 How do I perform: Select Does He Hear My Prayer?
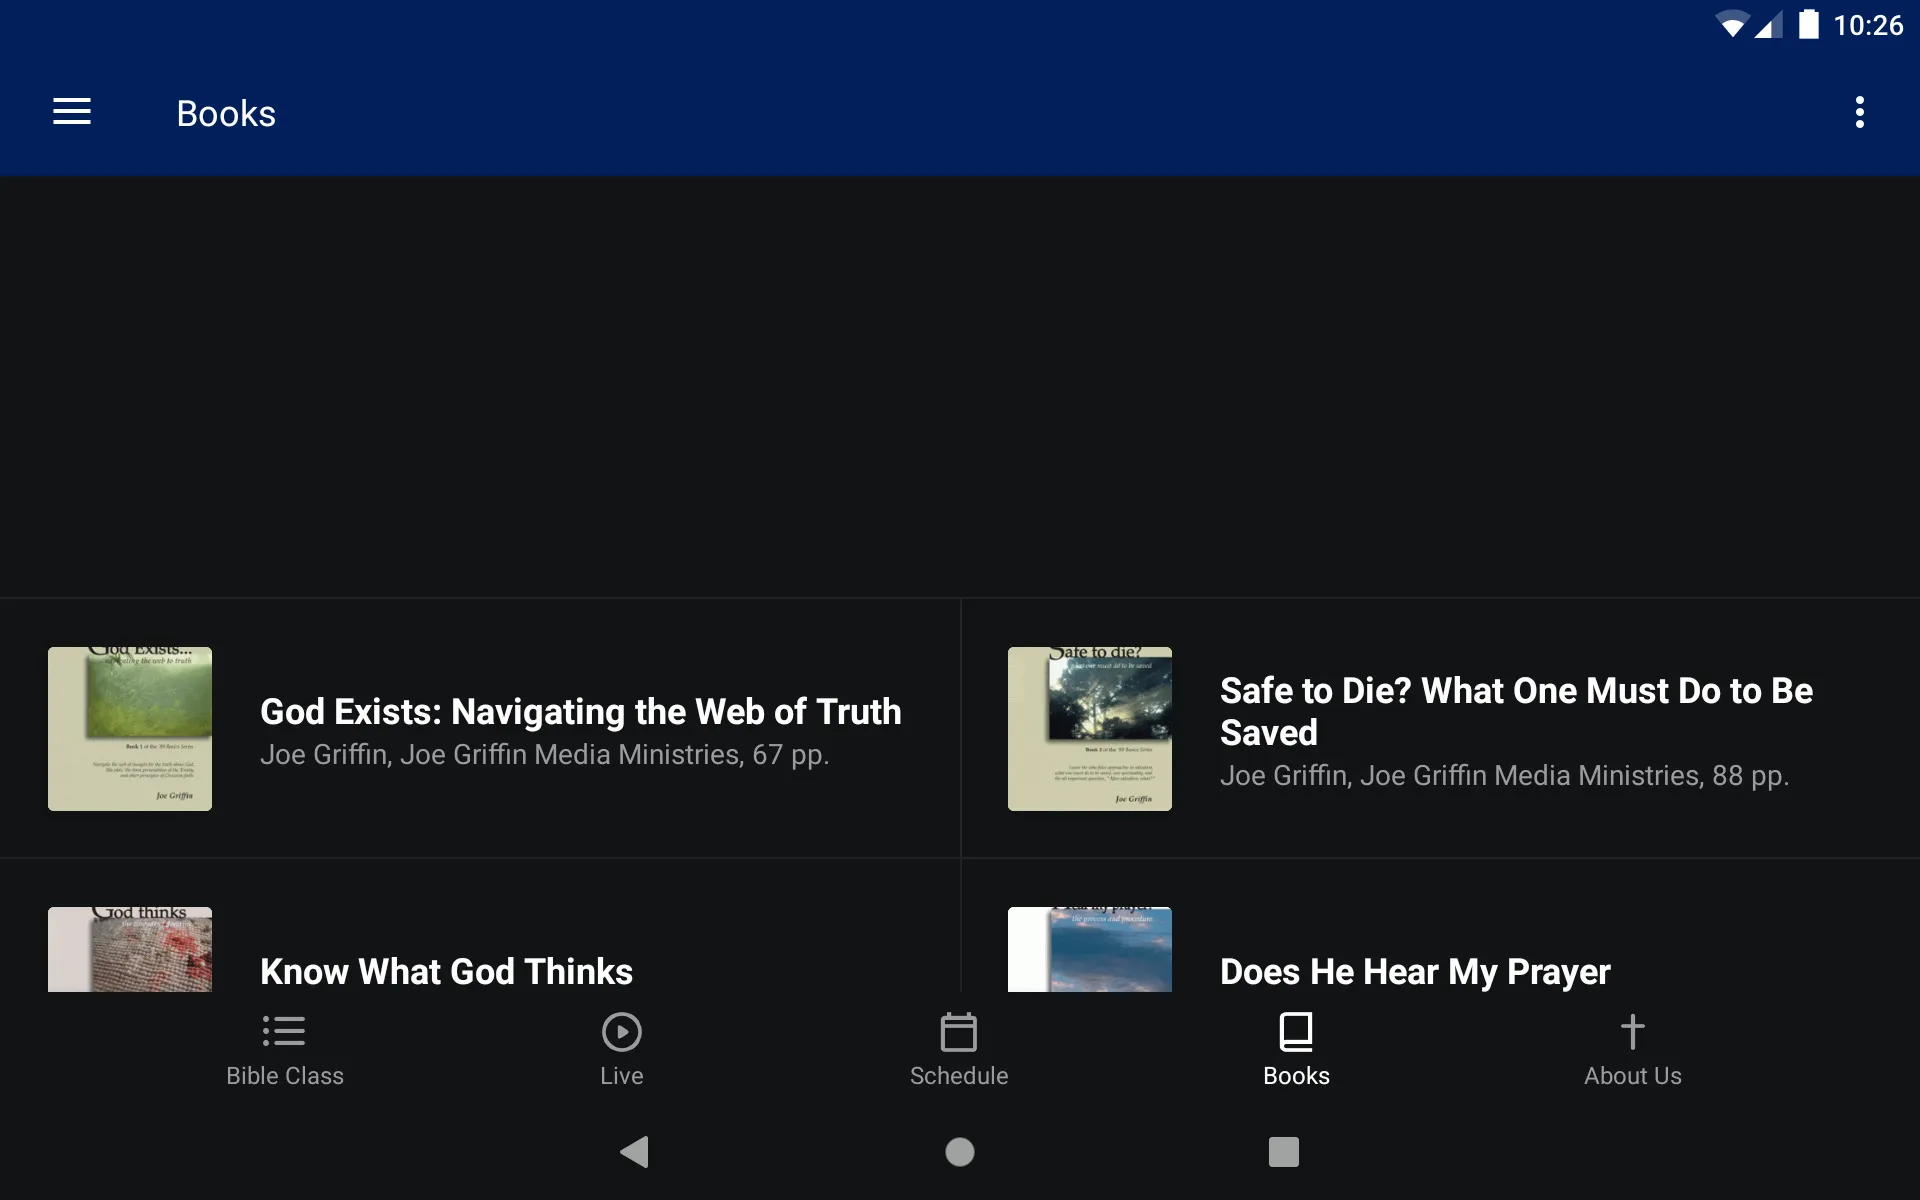pyautogui.click(x=1415, y=971)
